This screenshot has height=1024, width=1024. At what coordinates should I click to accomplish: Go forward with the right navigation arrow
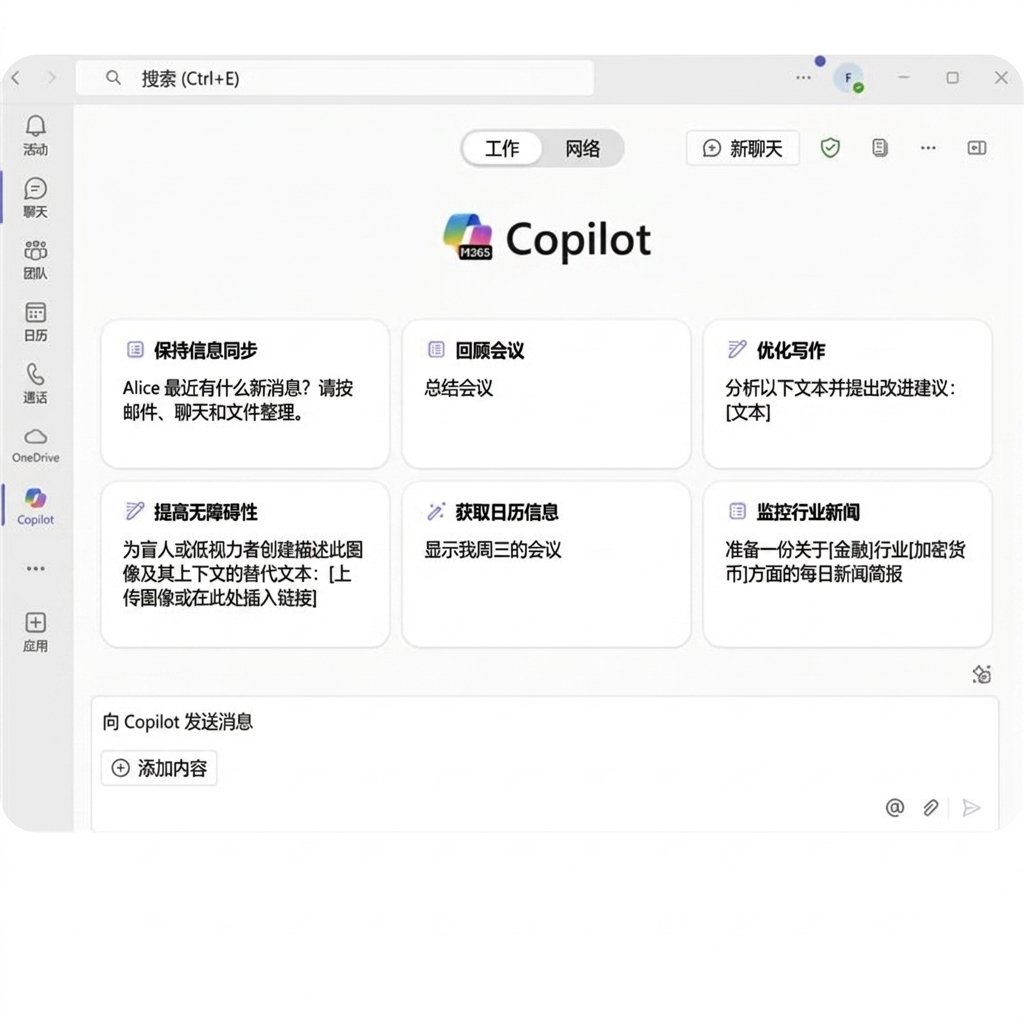point(52,78)
